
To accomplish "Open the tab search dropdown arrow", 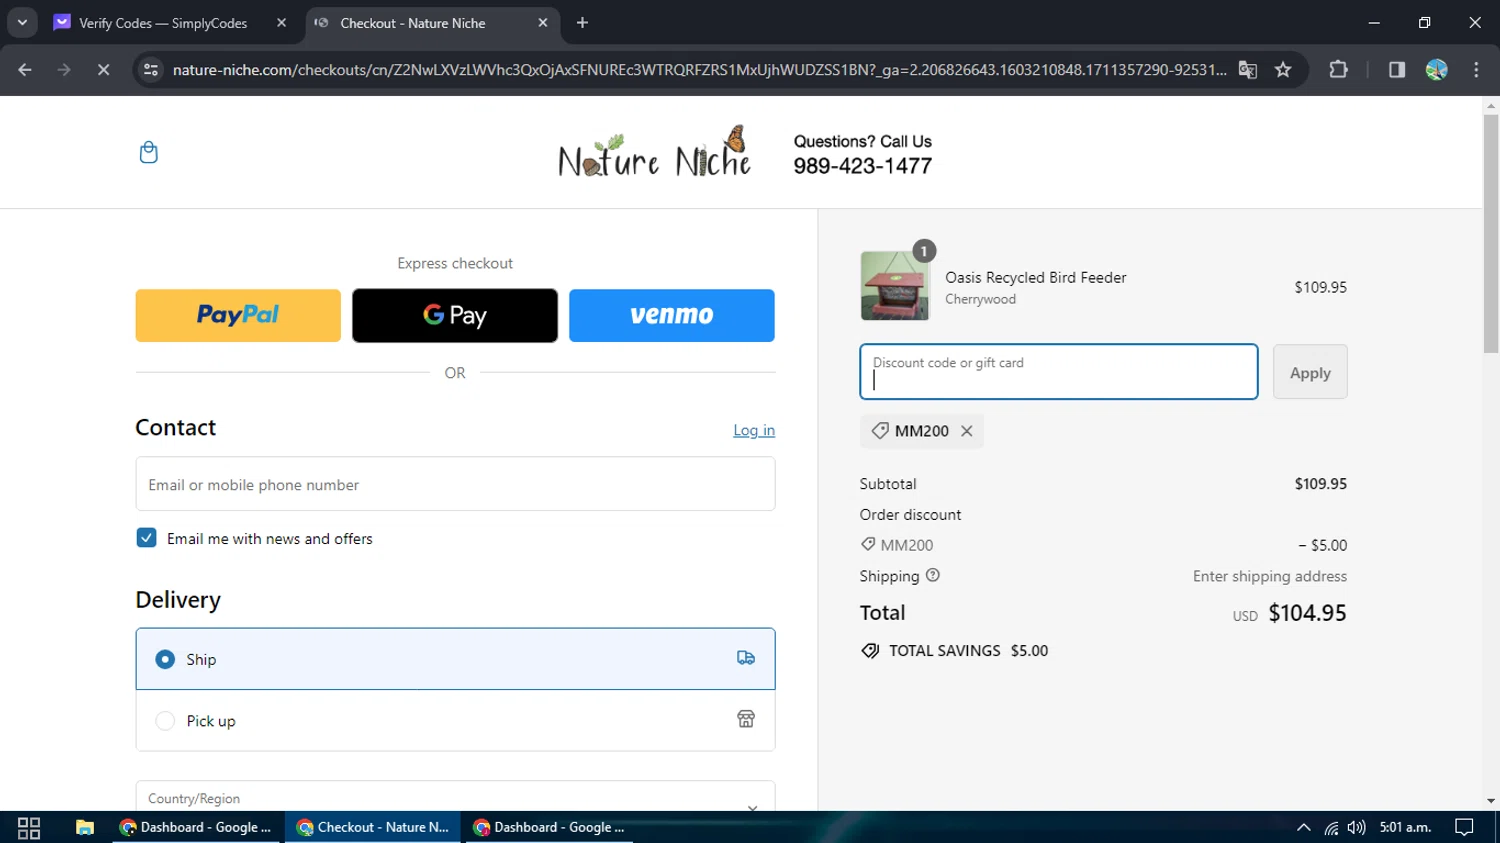I will 22,23.
